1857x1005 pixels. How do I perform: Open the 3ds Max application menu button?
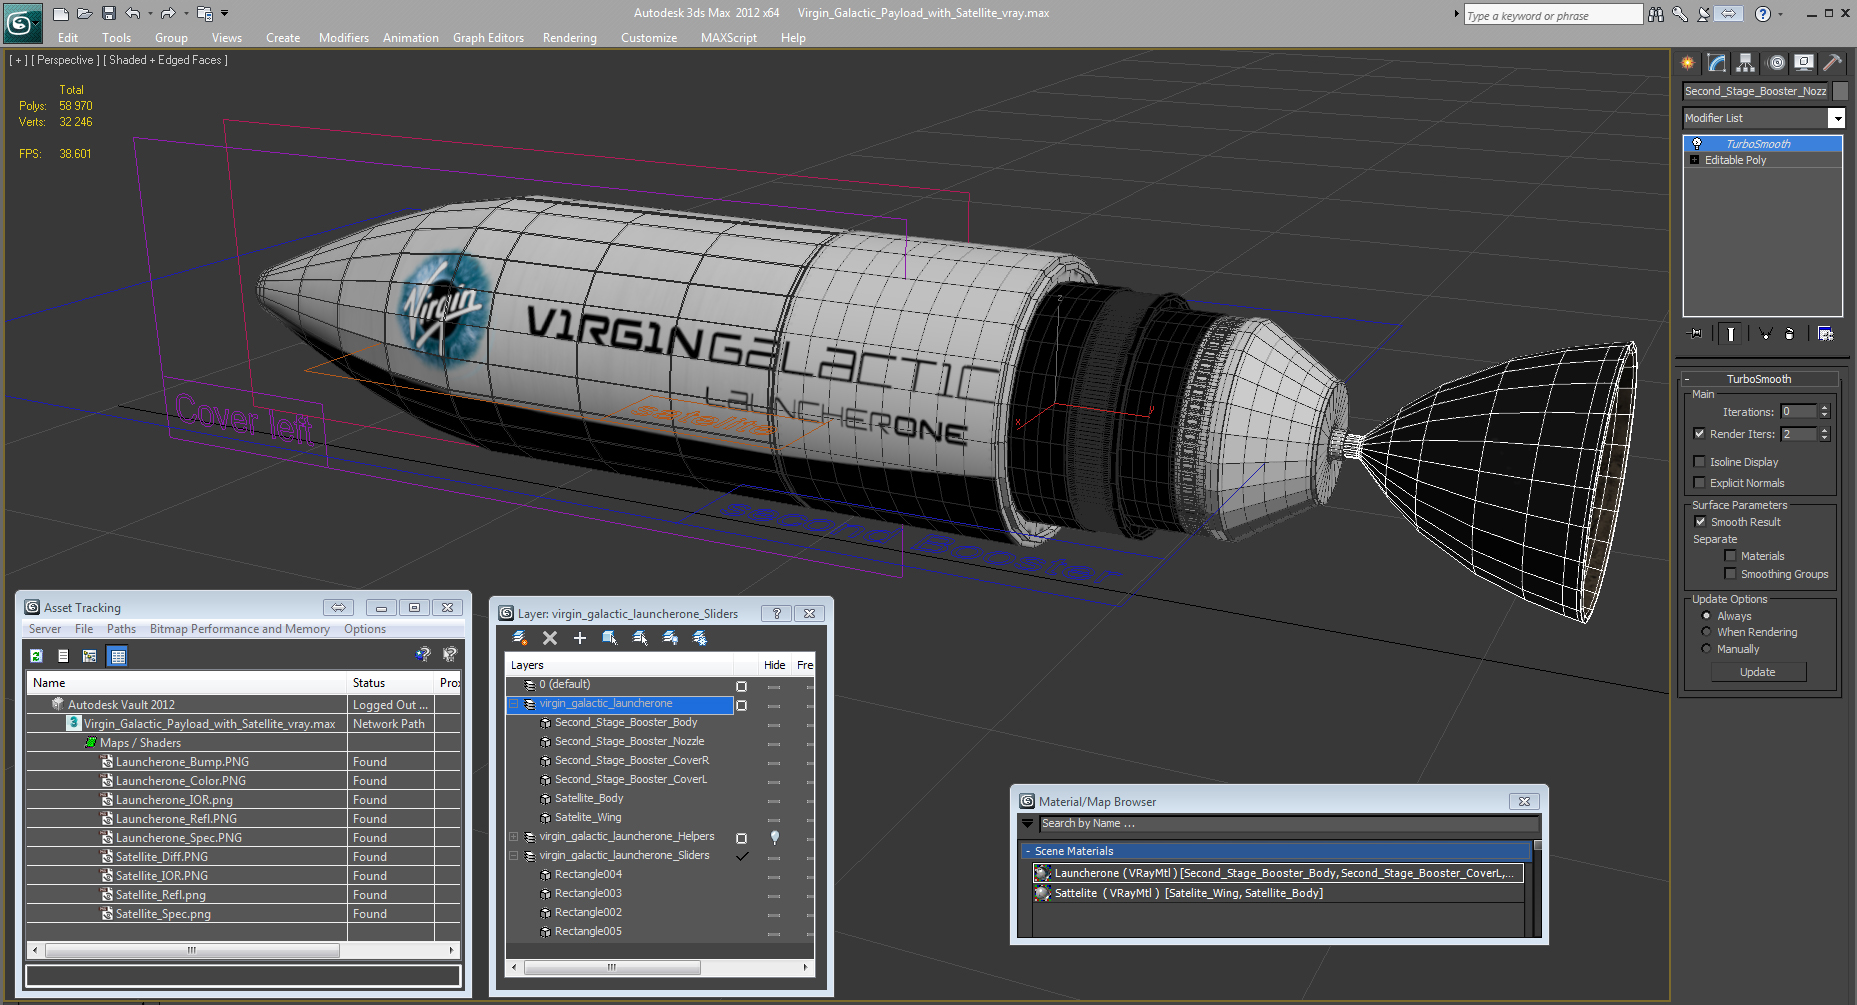22,22
